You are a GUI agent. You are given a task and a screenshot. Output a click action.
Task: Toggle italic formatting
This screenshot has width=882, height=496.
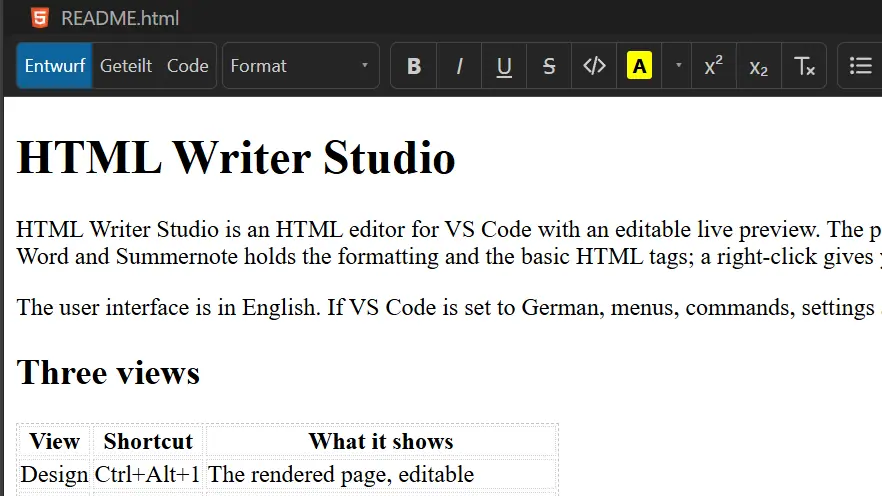pos(459,66)
